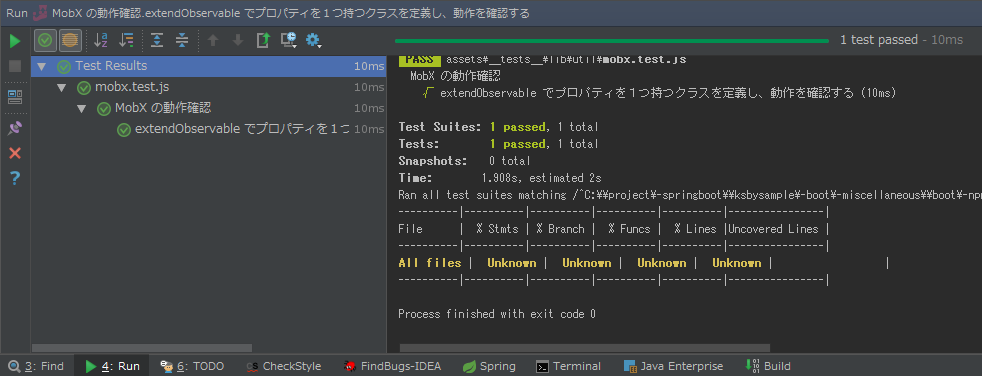Screen dimensions: 982x376
Task: Click passed icon beside mobx.test.js
Action: [84, 88]
